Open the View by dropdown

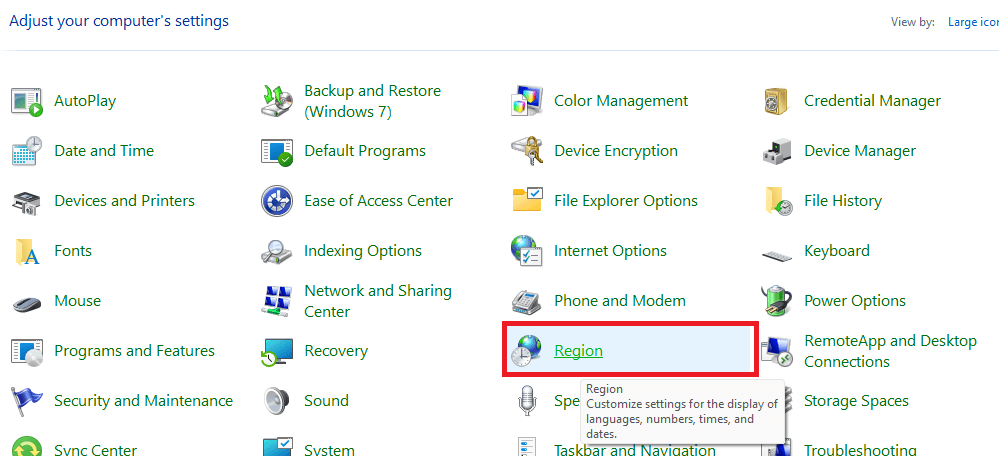coord(972,21)
